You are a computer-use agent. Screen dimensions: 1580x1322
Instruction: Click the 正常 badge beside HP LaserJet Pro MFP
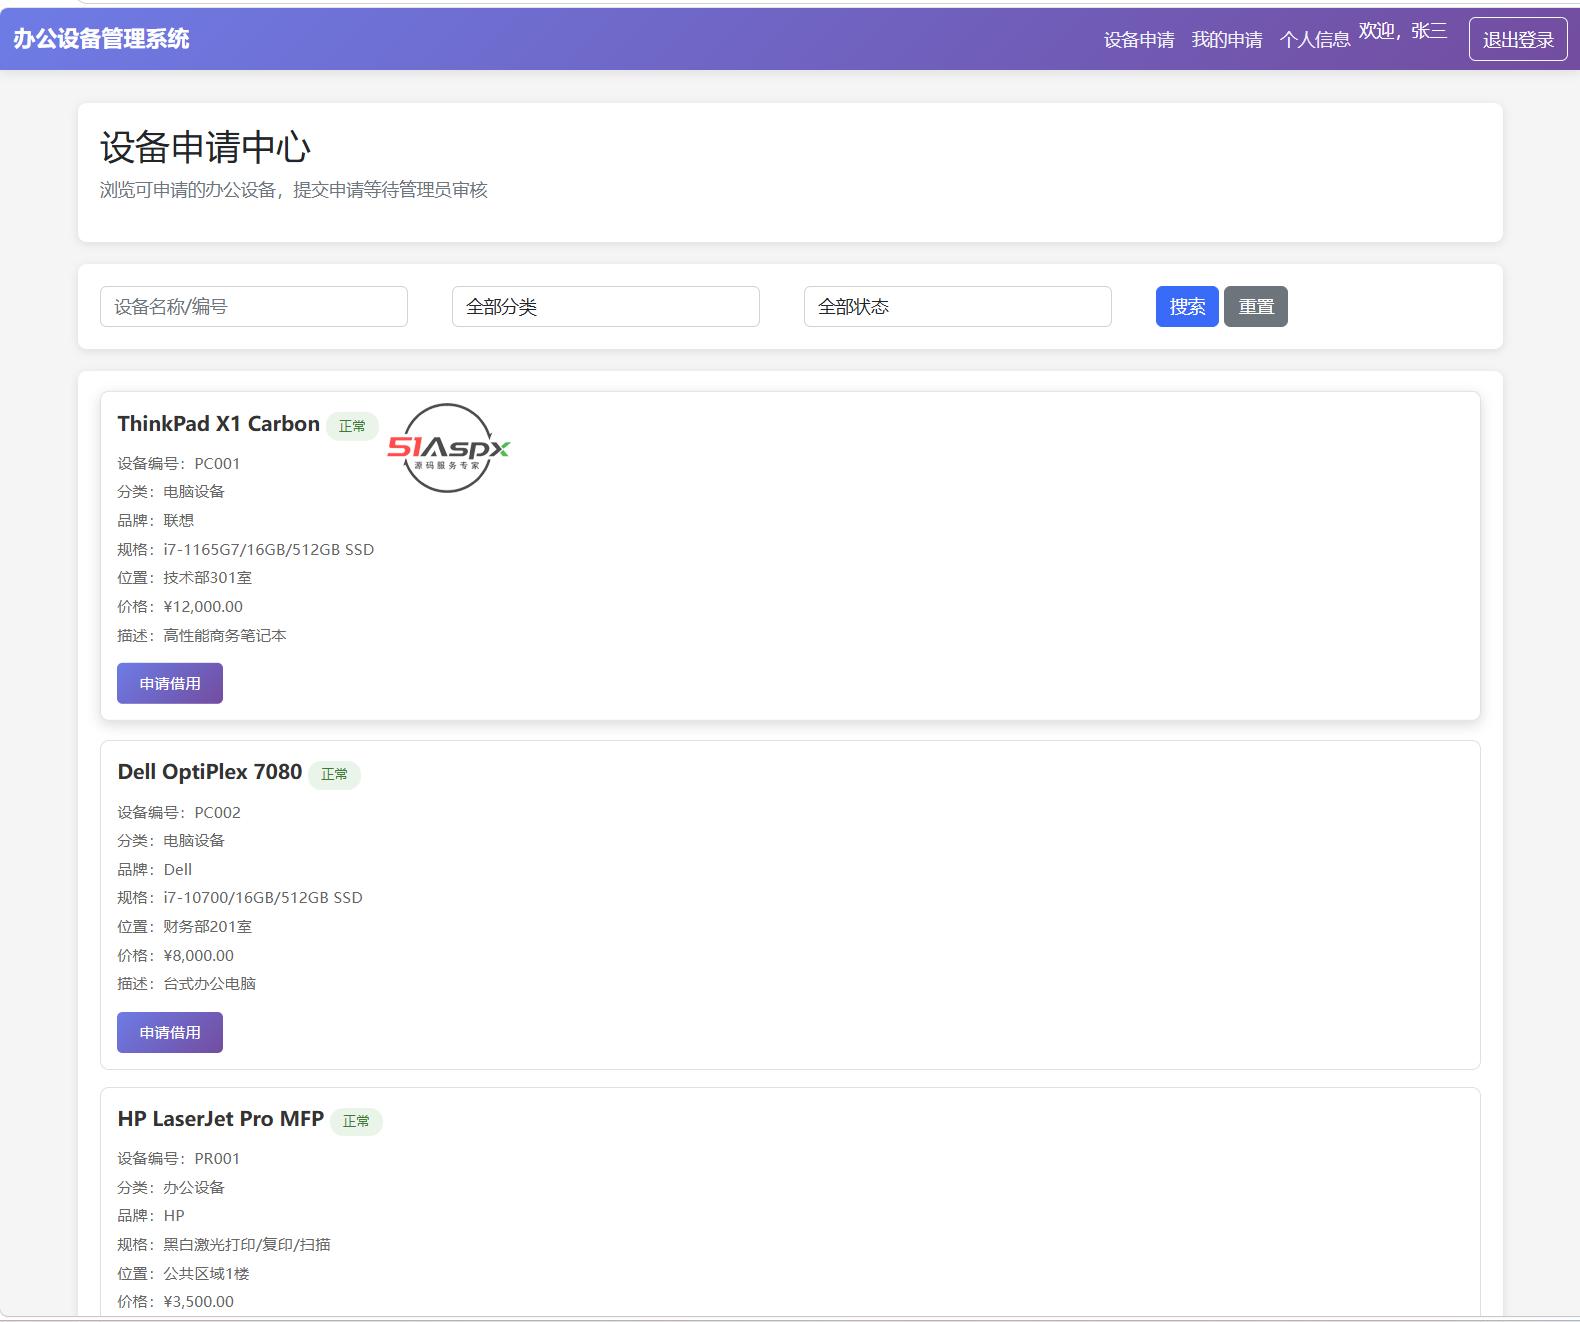(356, 1121)
